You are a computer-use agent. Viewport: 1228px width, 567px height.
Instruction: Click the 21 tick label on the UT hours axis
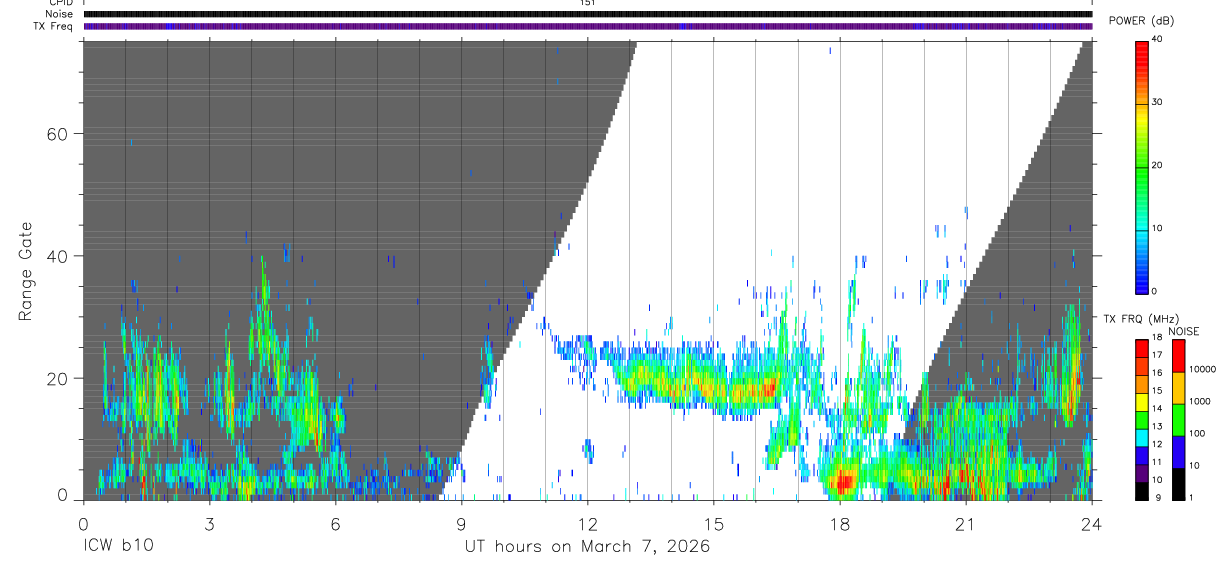(965, 524)
